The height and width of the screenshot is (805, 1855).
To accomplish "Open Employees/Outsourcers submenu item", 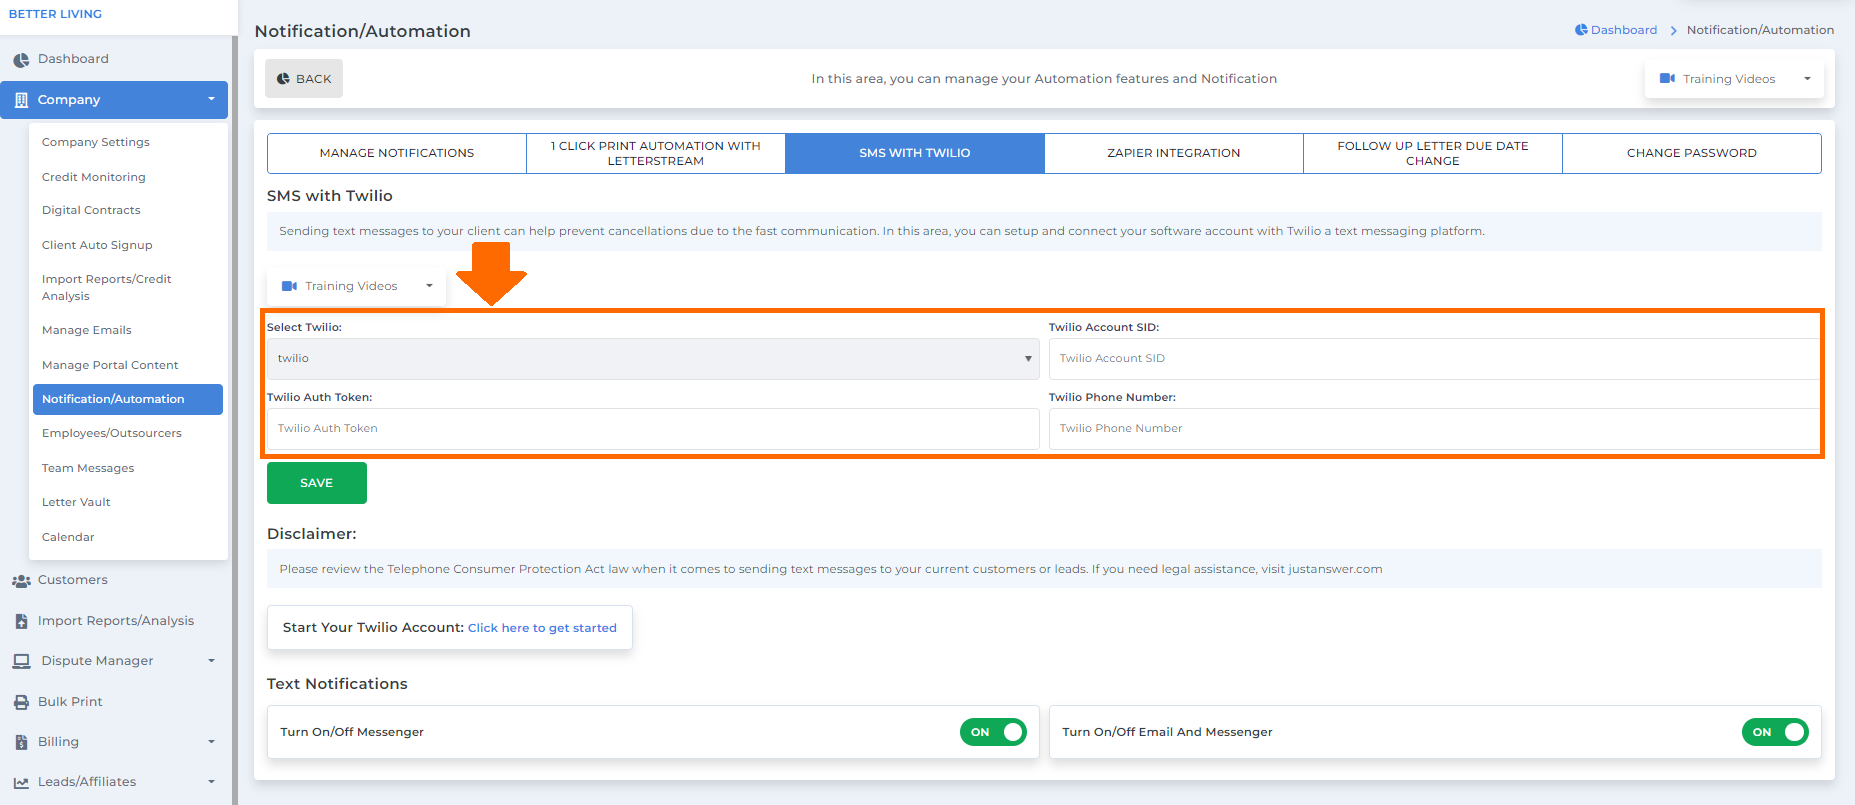I will (112, 433).
